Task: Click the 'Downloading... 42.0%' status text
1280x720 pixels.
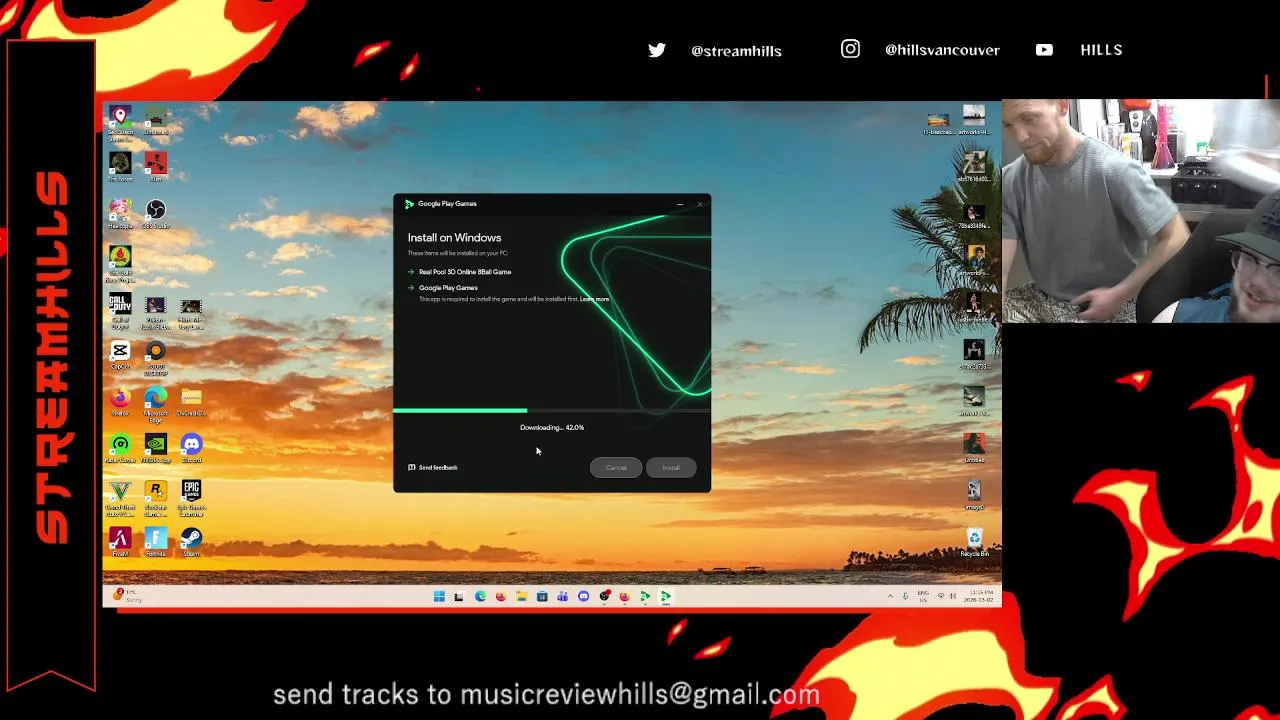Action: tap(552, 427)
